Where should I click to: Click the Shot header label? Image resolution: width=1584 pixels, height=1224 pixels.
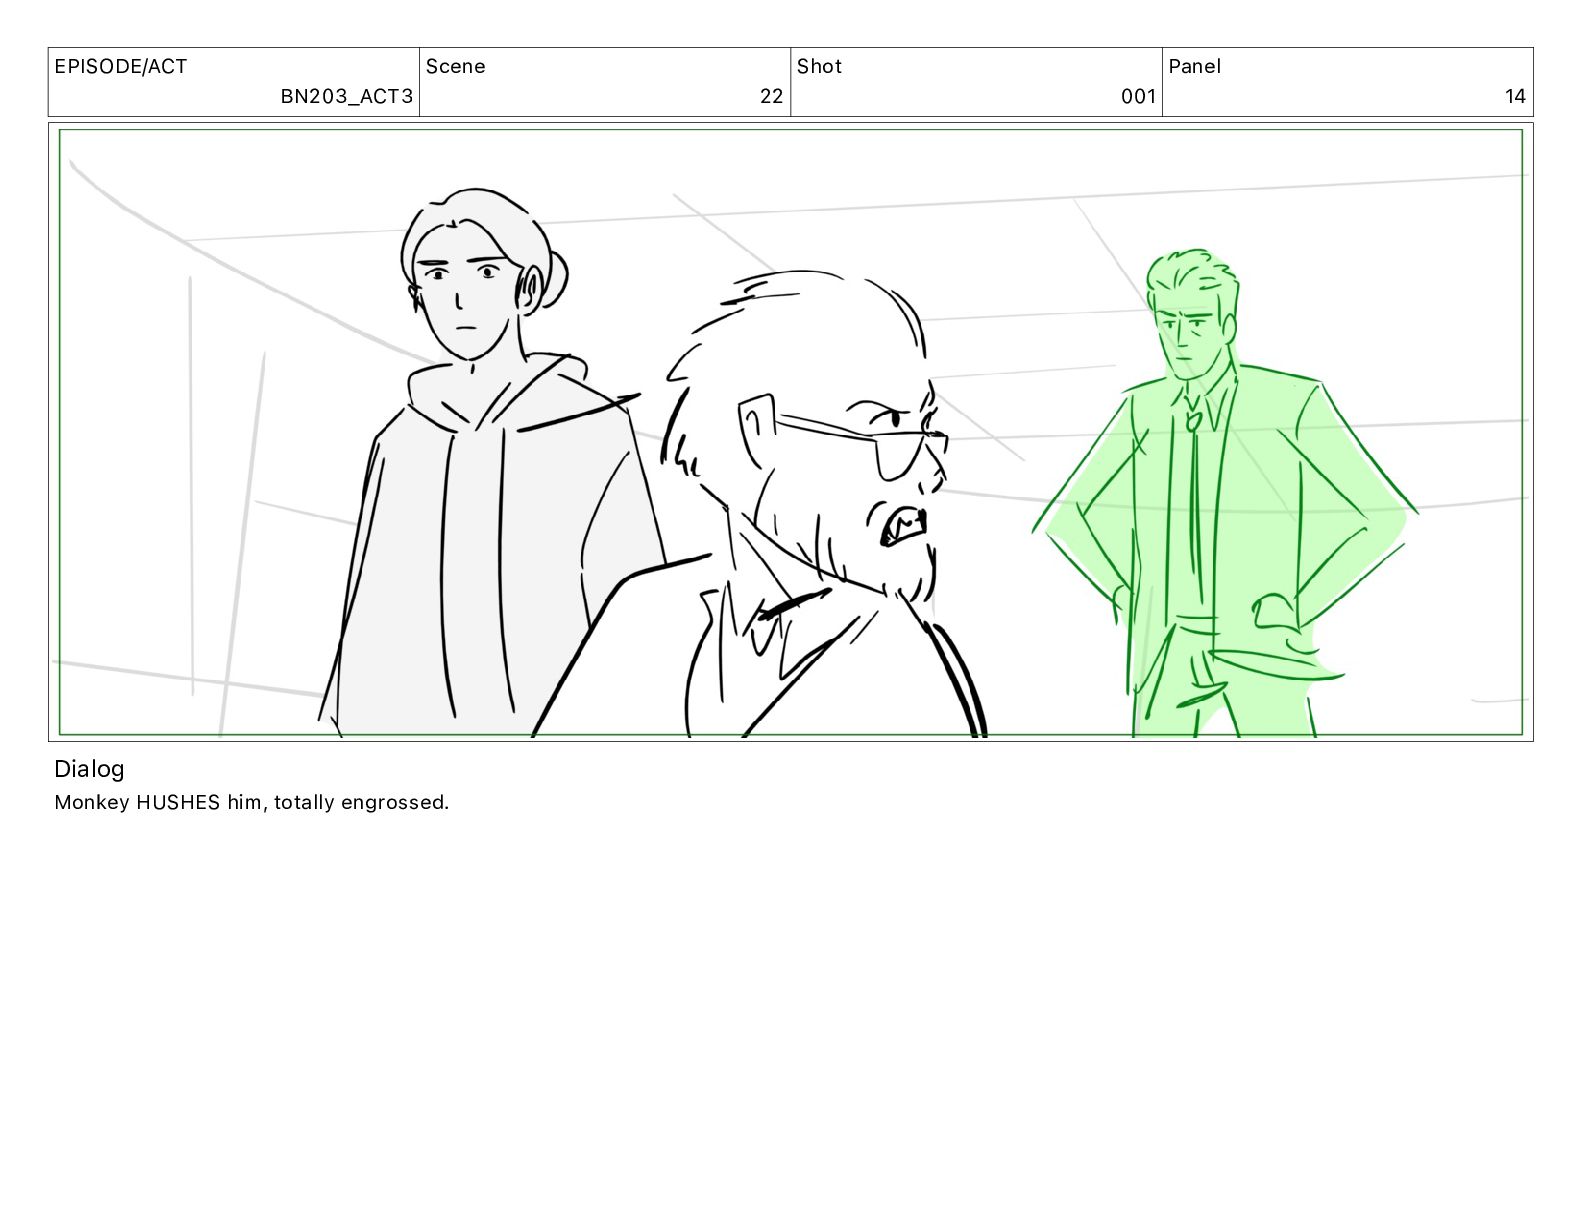(x=819, y=66)
